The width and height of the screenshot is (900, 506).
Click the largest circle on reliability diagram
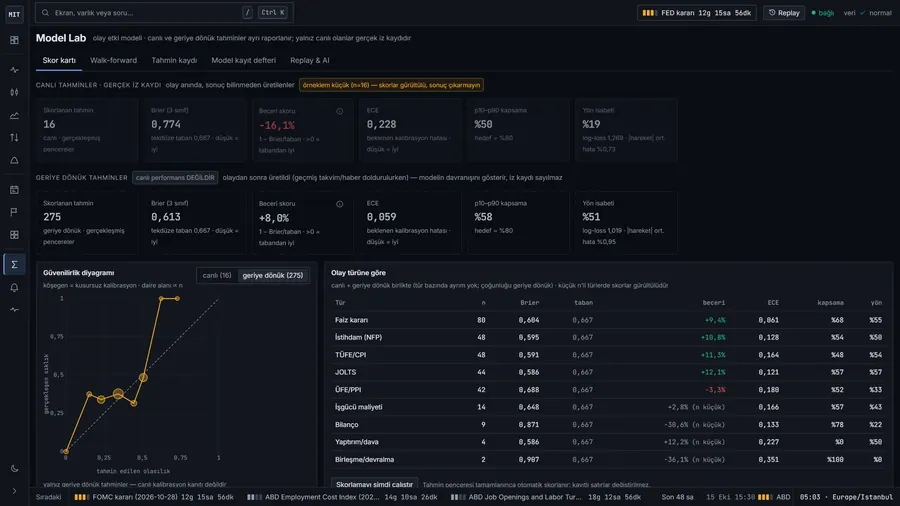click(x=118, y=394)
